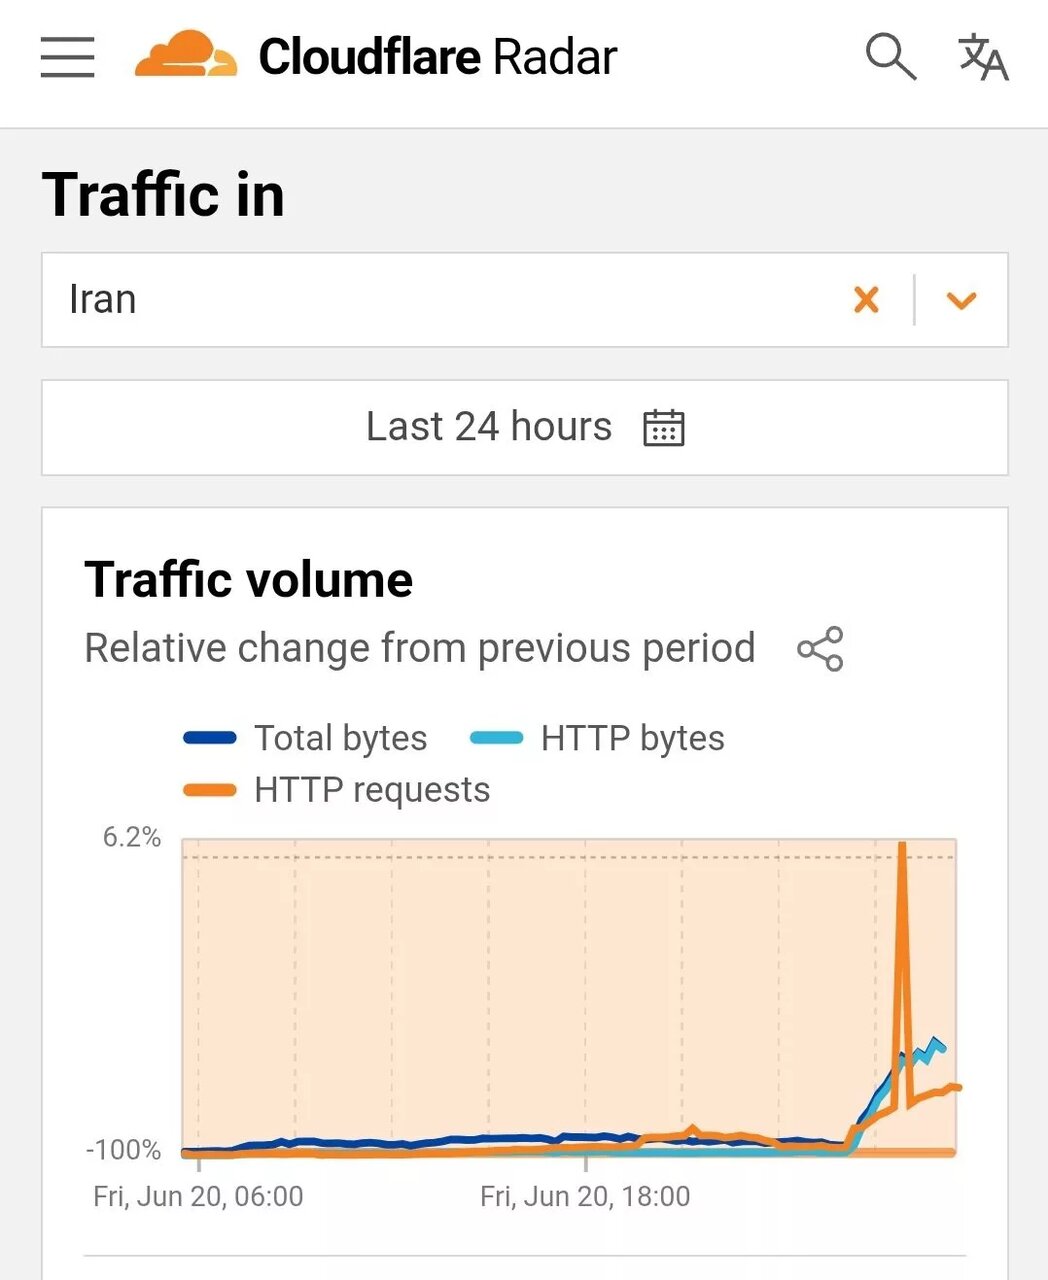The image size is (1048, 1280).
Task: Open the hamburger navigation menu
Action: point(67,57)
